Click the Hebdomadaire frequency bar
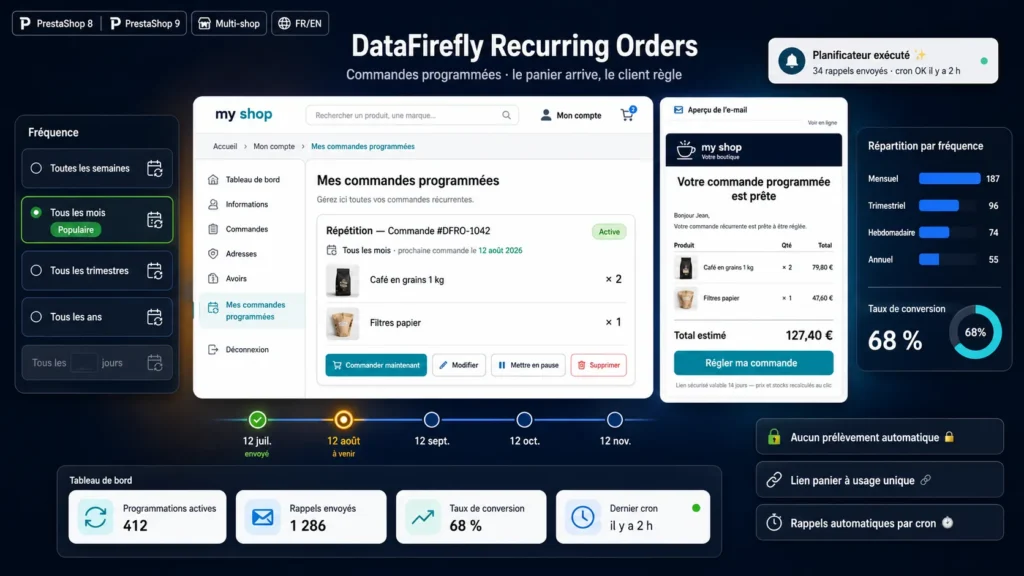The image size is (1024, 576). pyautogui.click(x=934, y=232)
